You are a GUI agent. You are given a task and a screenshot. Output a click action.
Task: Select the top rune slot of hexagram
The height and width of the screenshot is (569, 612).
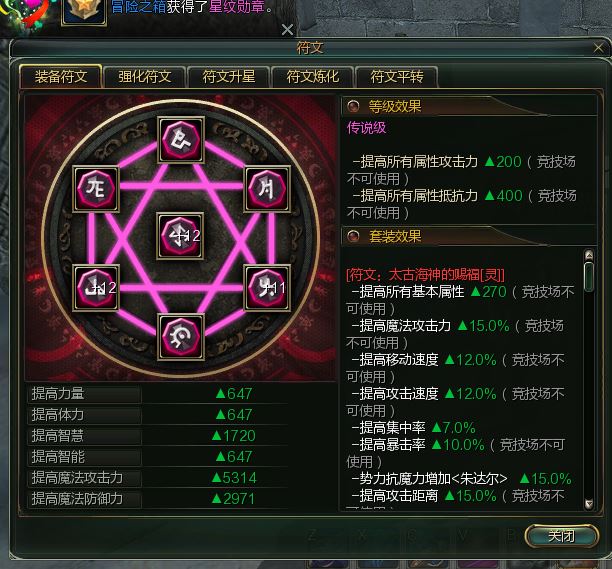[181, 140]
